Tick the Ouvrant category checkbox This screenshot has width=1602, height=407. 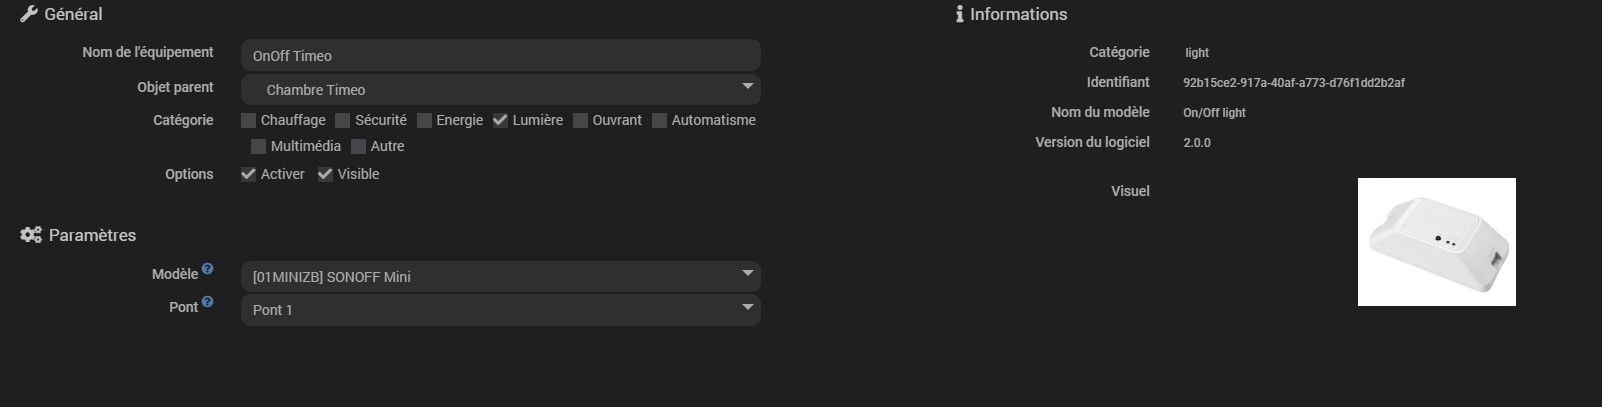tap(580, 121)
